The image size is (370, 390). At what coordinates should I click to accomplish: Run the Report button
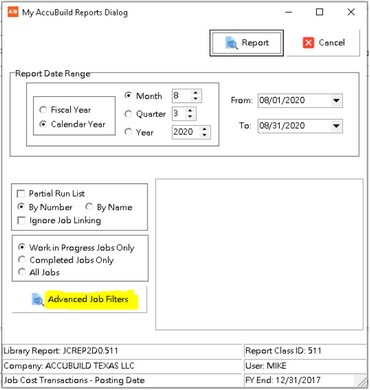coord(246,43)
